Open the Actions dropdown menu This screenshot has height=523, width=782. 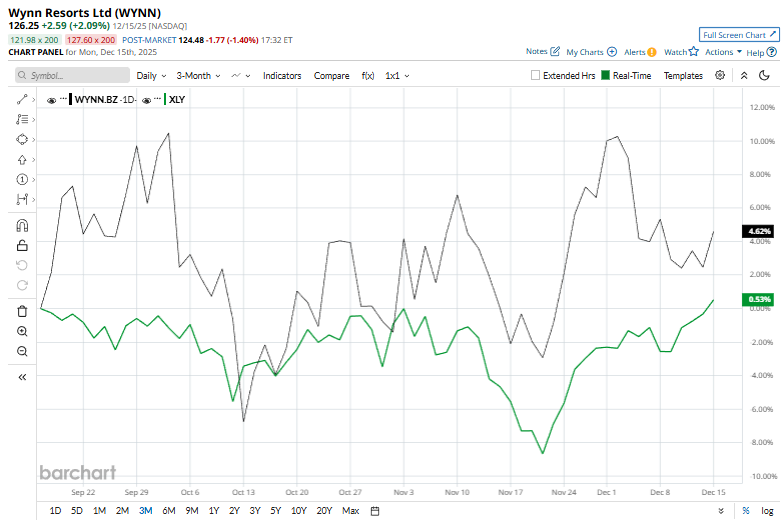723,52
